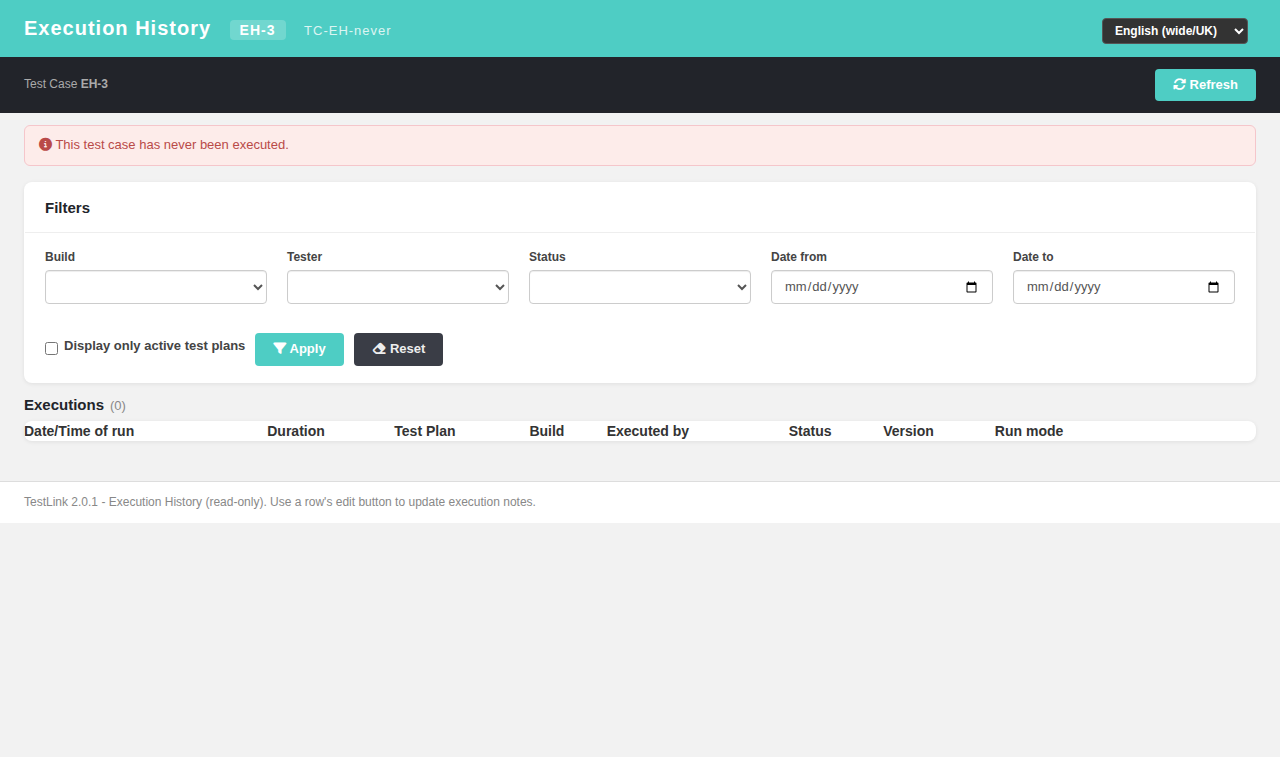Click the info icon in the alert
1280x757 pixels.
[45, 144]
